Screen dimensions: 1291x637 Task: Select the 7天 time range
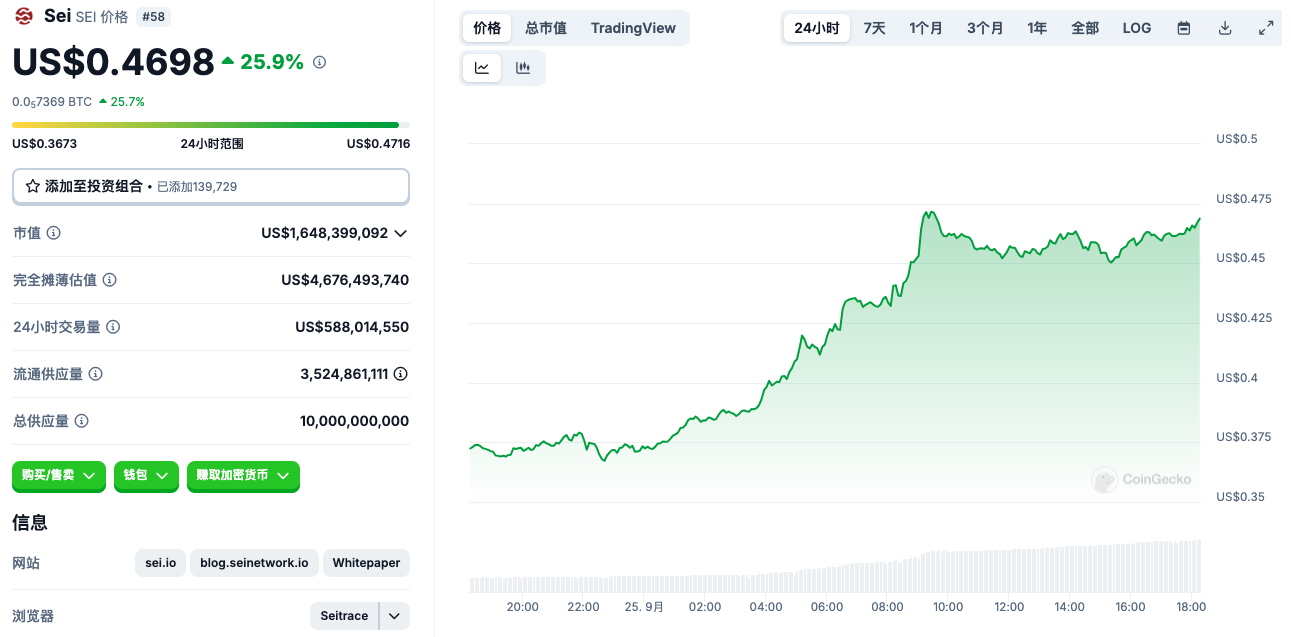(874, 28)
